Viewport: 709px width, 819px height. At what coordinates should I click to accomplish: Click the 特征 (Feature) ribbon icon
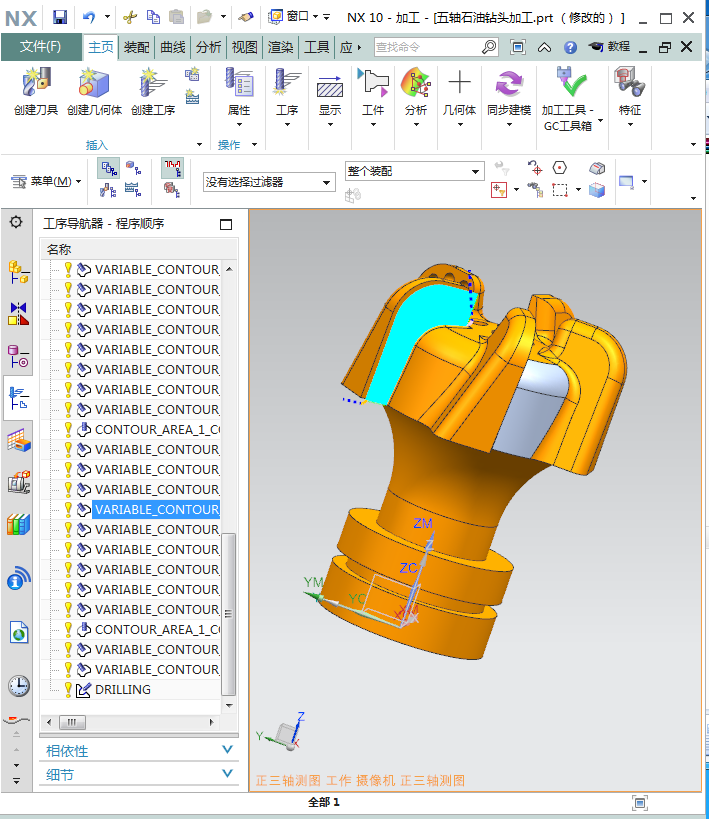click(x=629, y=85)
